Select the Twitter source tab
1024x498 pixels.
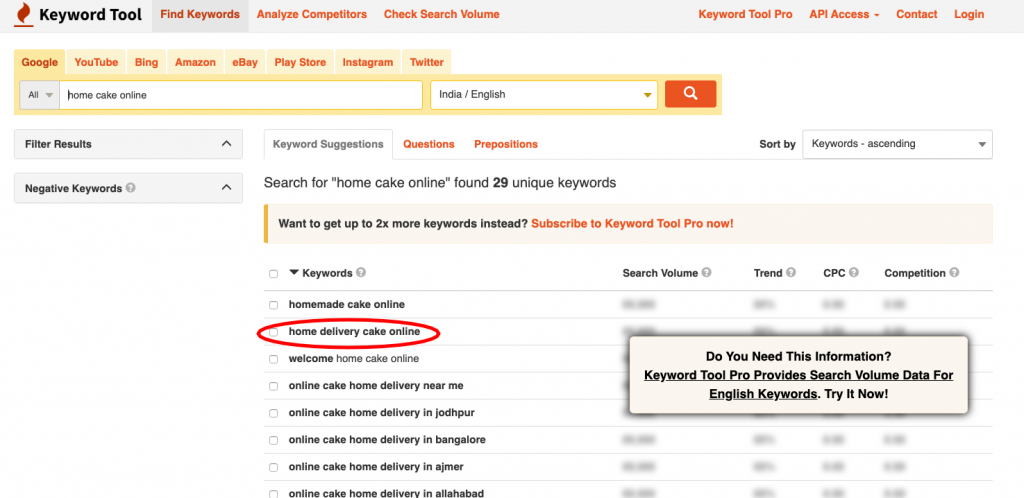pyautogui.click(x=426, y=63)
